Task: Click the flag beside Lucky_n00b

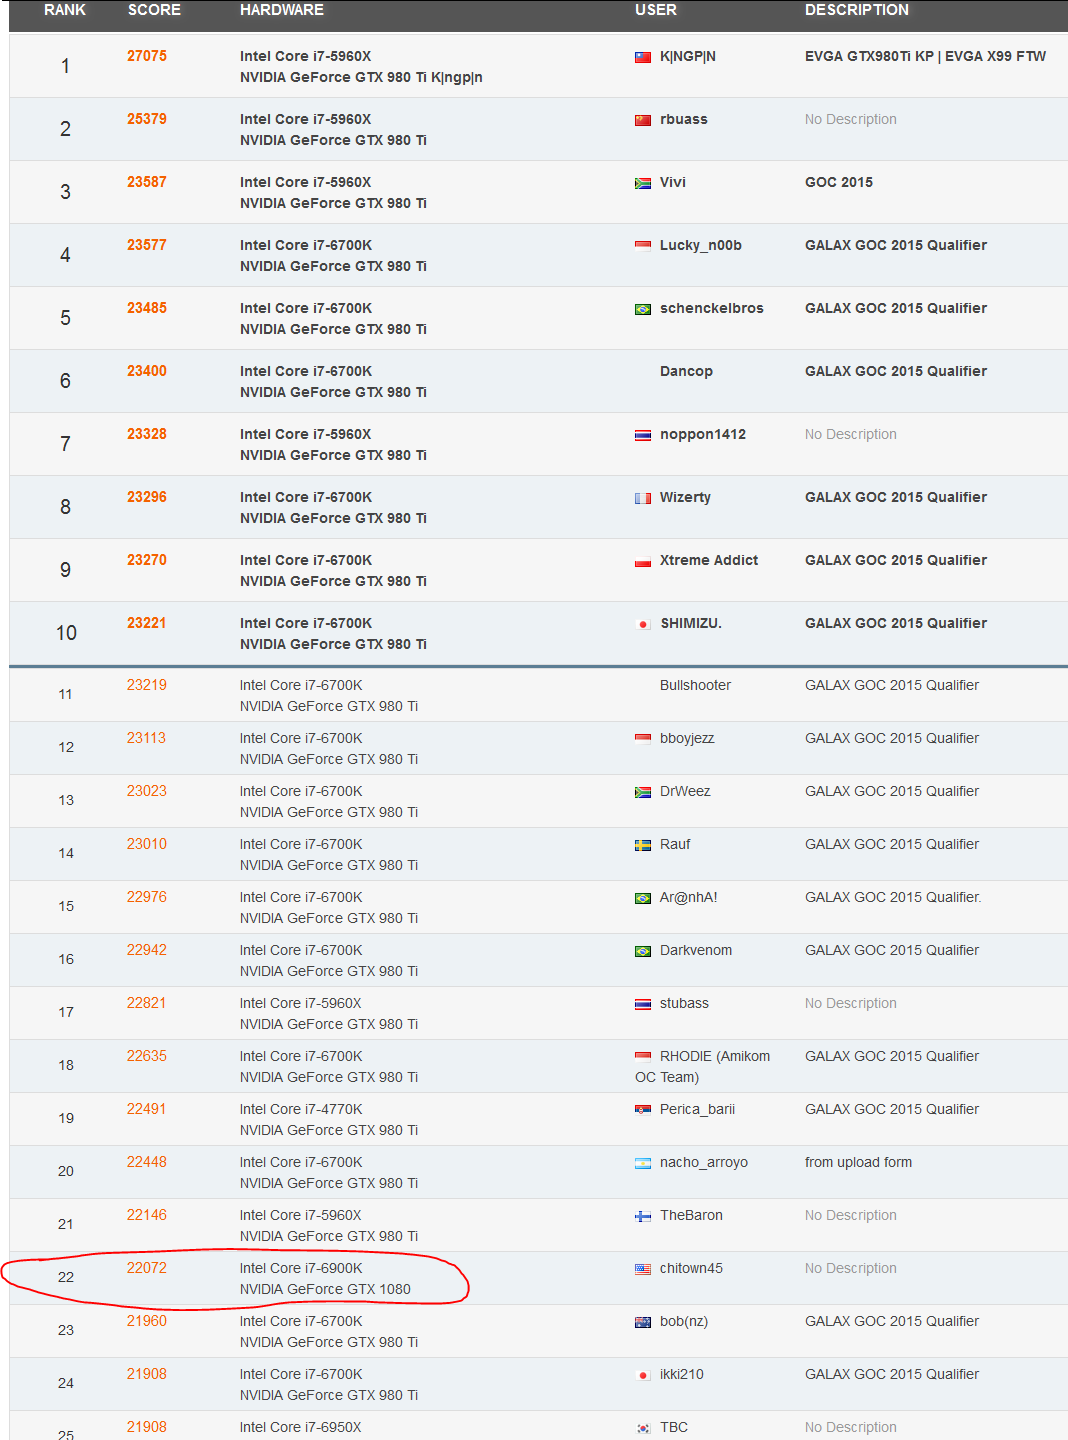Action: coord(643,246)
